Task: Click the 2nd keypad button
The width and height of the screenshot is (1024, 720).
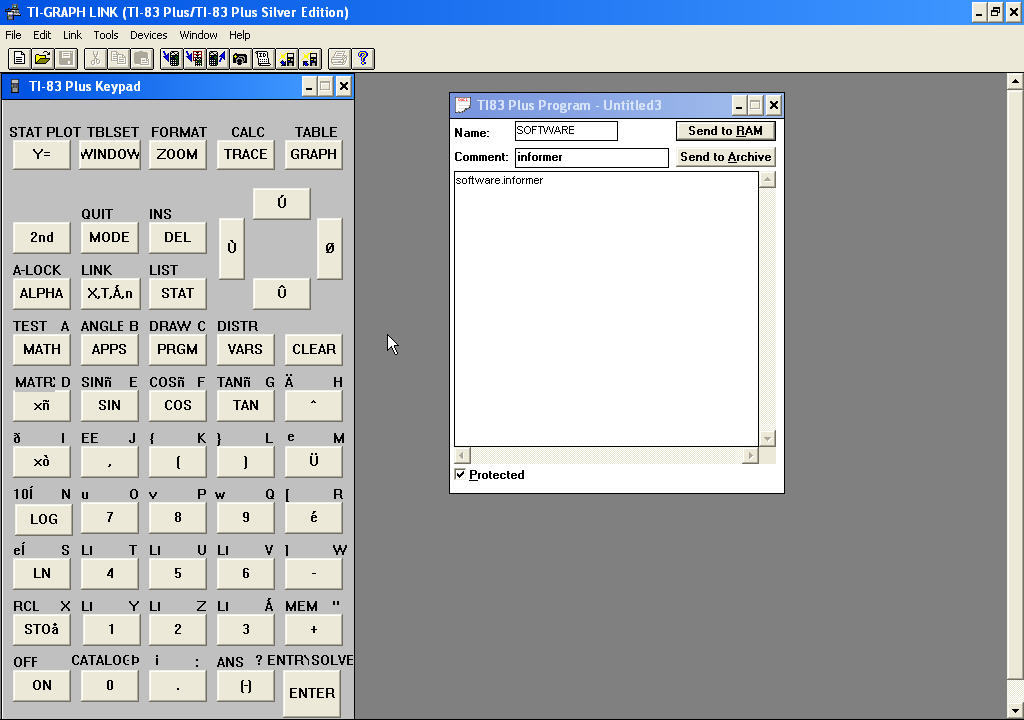Action: (42, 238)
